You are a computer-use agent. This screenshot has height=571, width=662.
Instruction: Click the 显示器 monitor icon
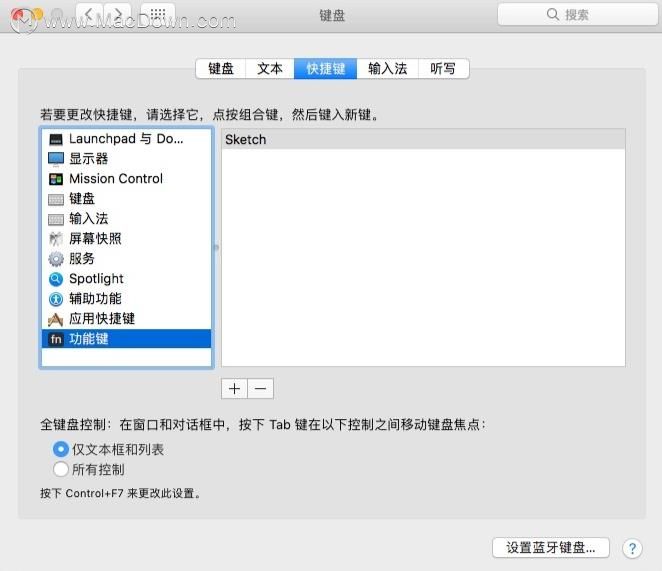click(x=56, y=159)
